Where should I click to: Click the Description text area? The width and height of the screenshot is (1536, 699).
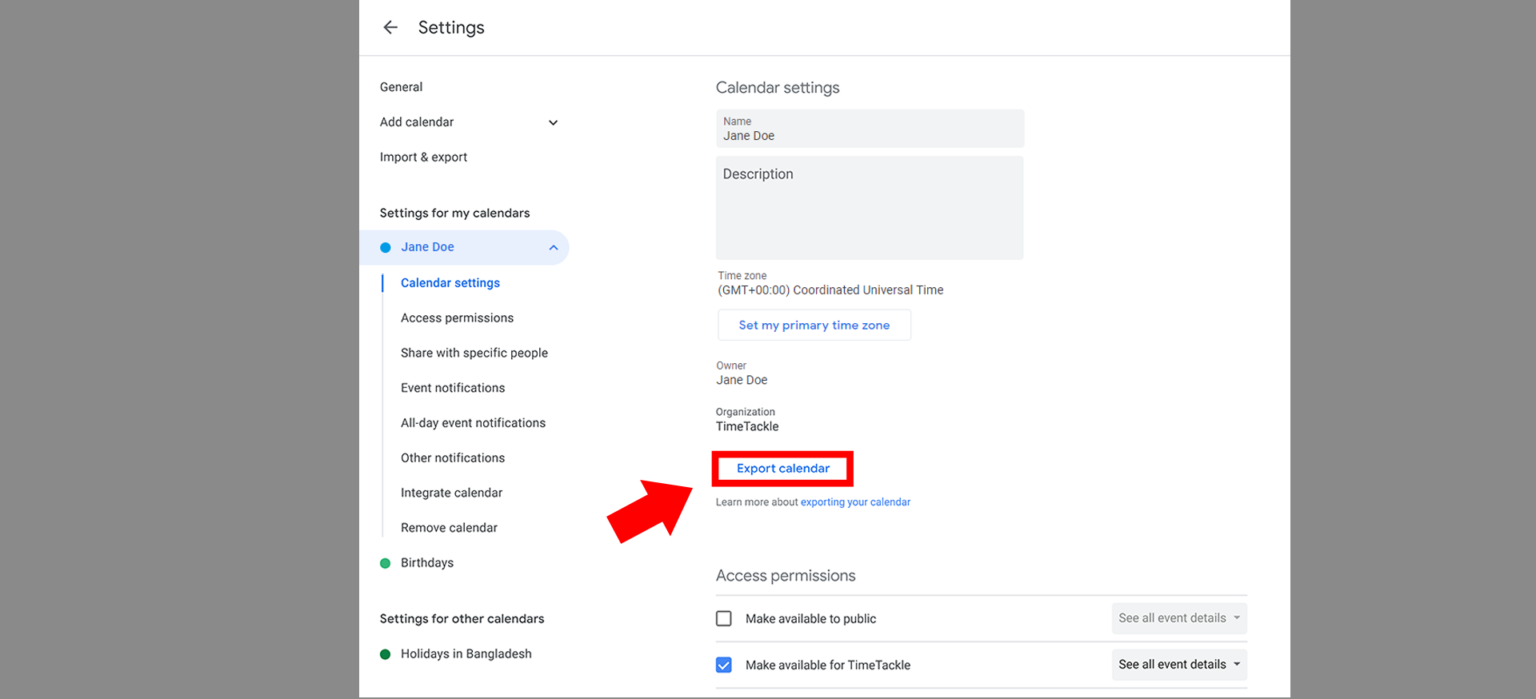click(869, 207)
